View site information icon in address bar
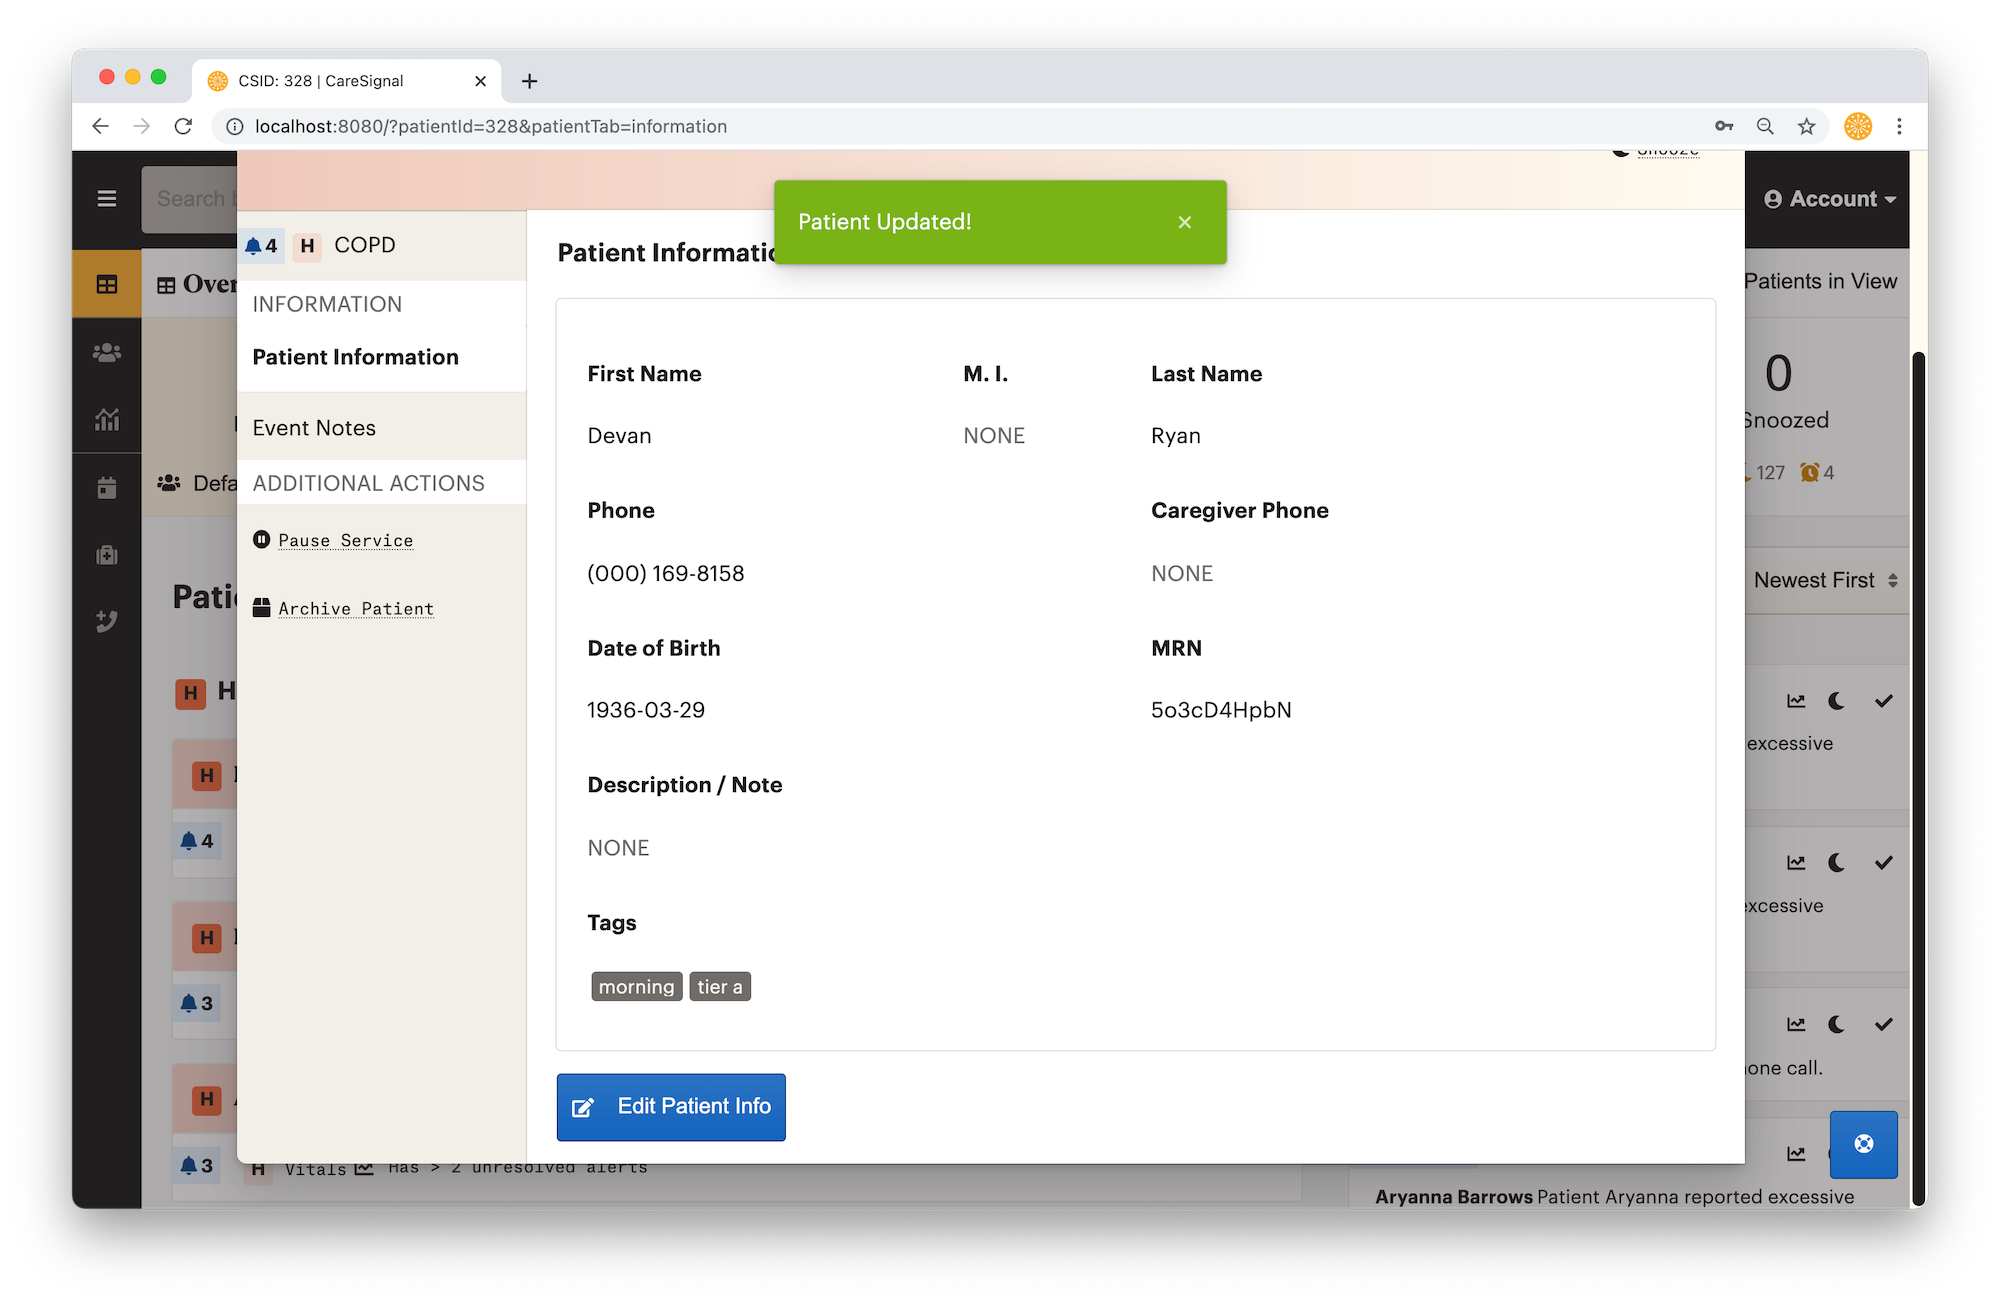The height and width of the screenshot is (1304, 2000). click(234, 126)
